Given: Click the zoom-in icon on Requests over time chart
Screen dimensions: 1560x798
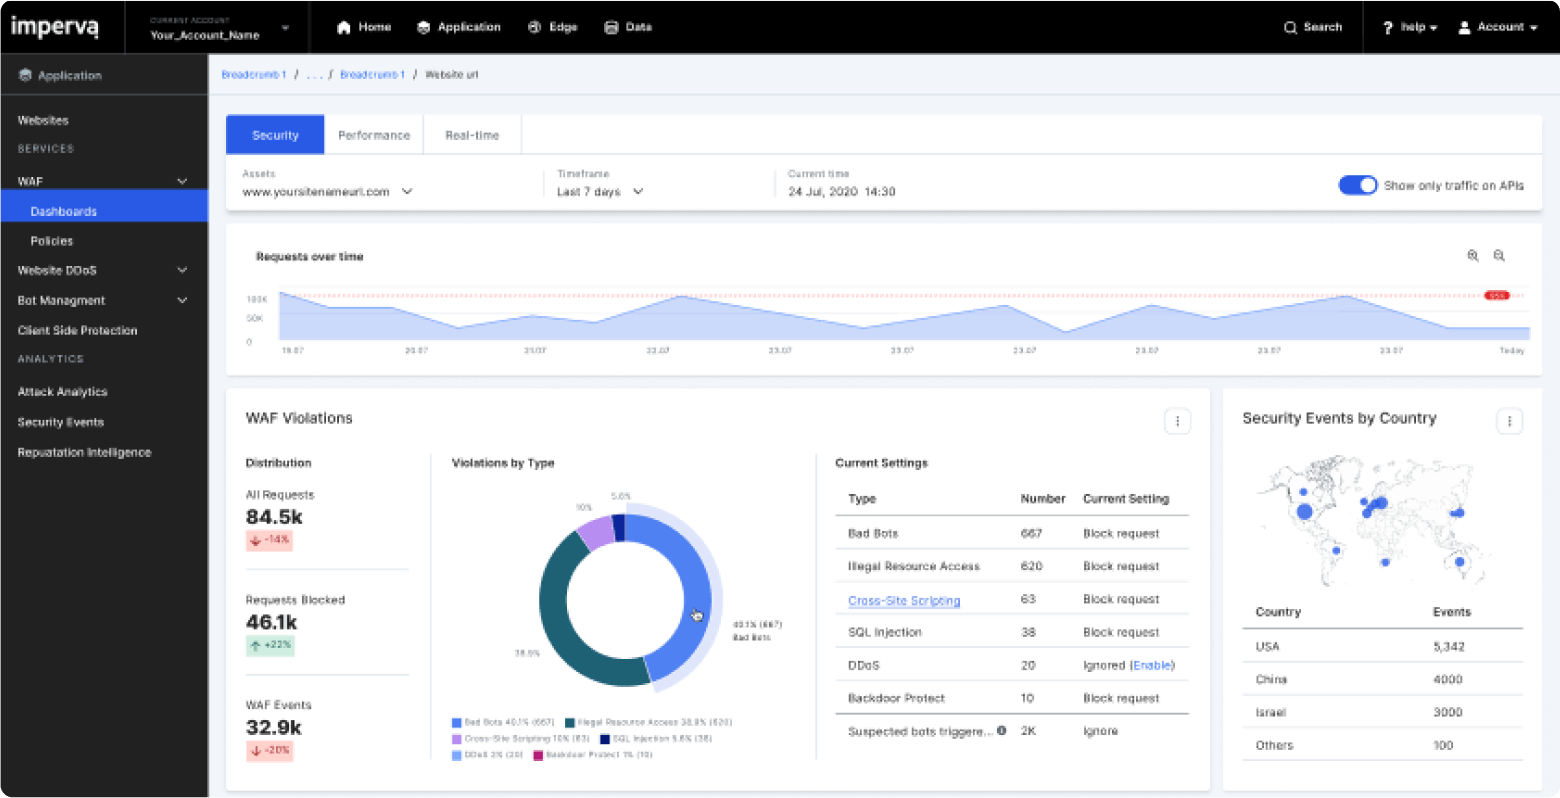Looking at the screenshot, I should tap(1473, 255).
